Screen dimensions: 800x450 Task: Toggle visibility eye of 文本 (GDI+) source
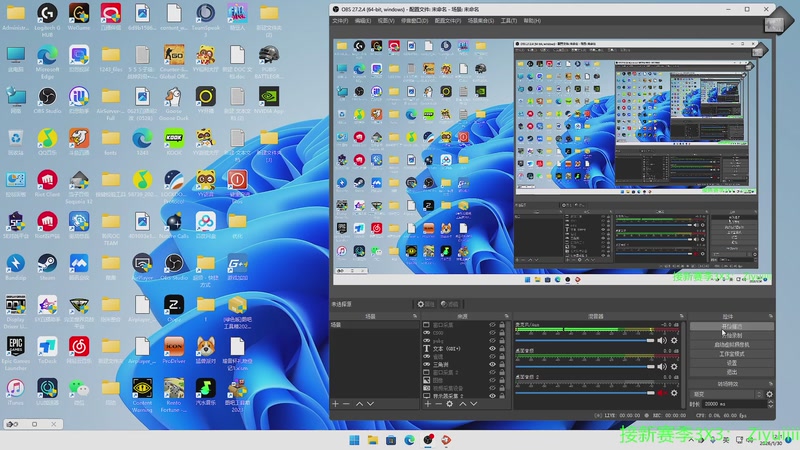491,348
